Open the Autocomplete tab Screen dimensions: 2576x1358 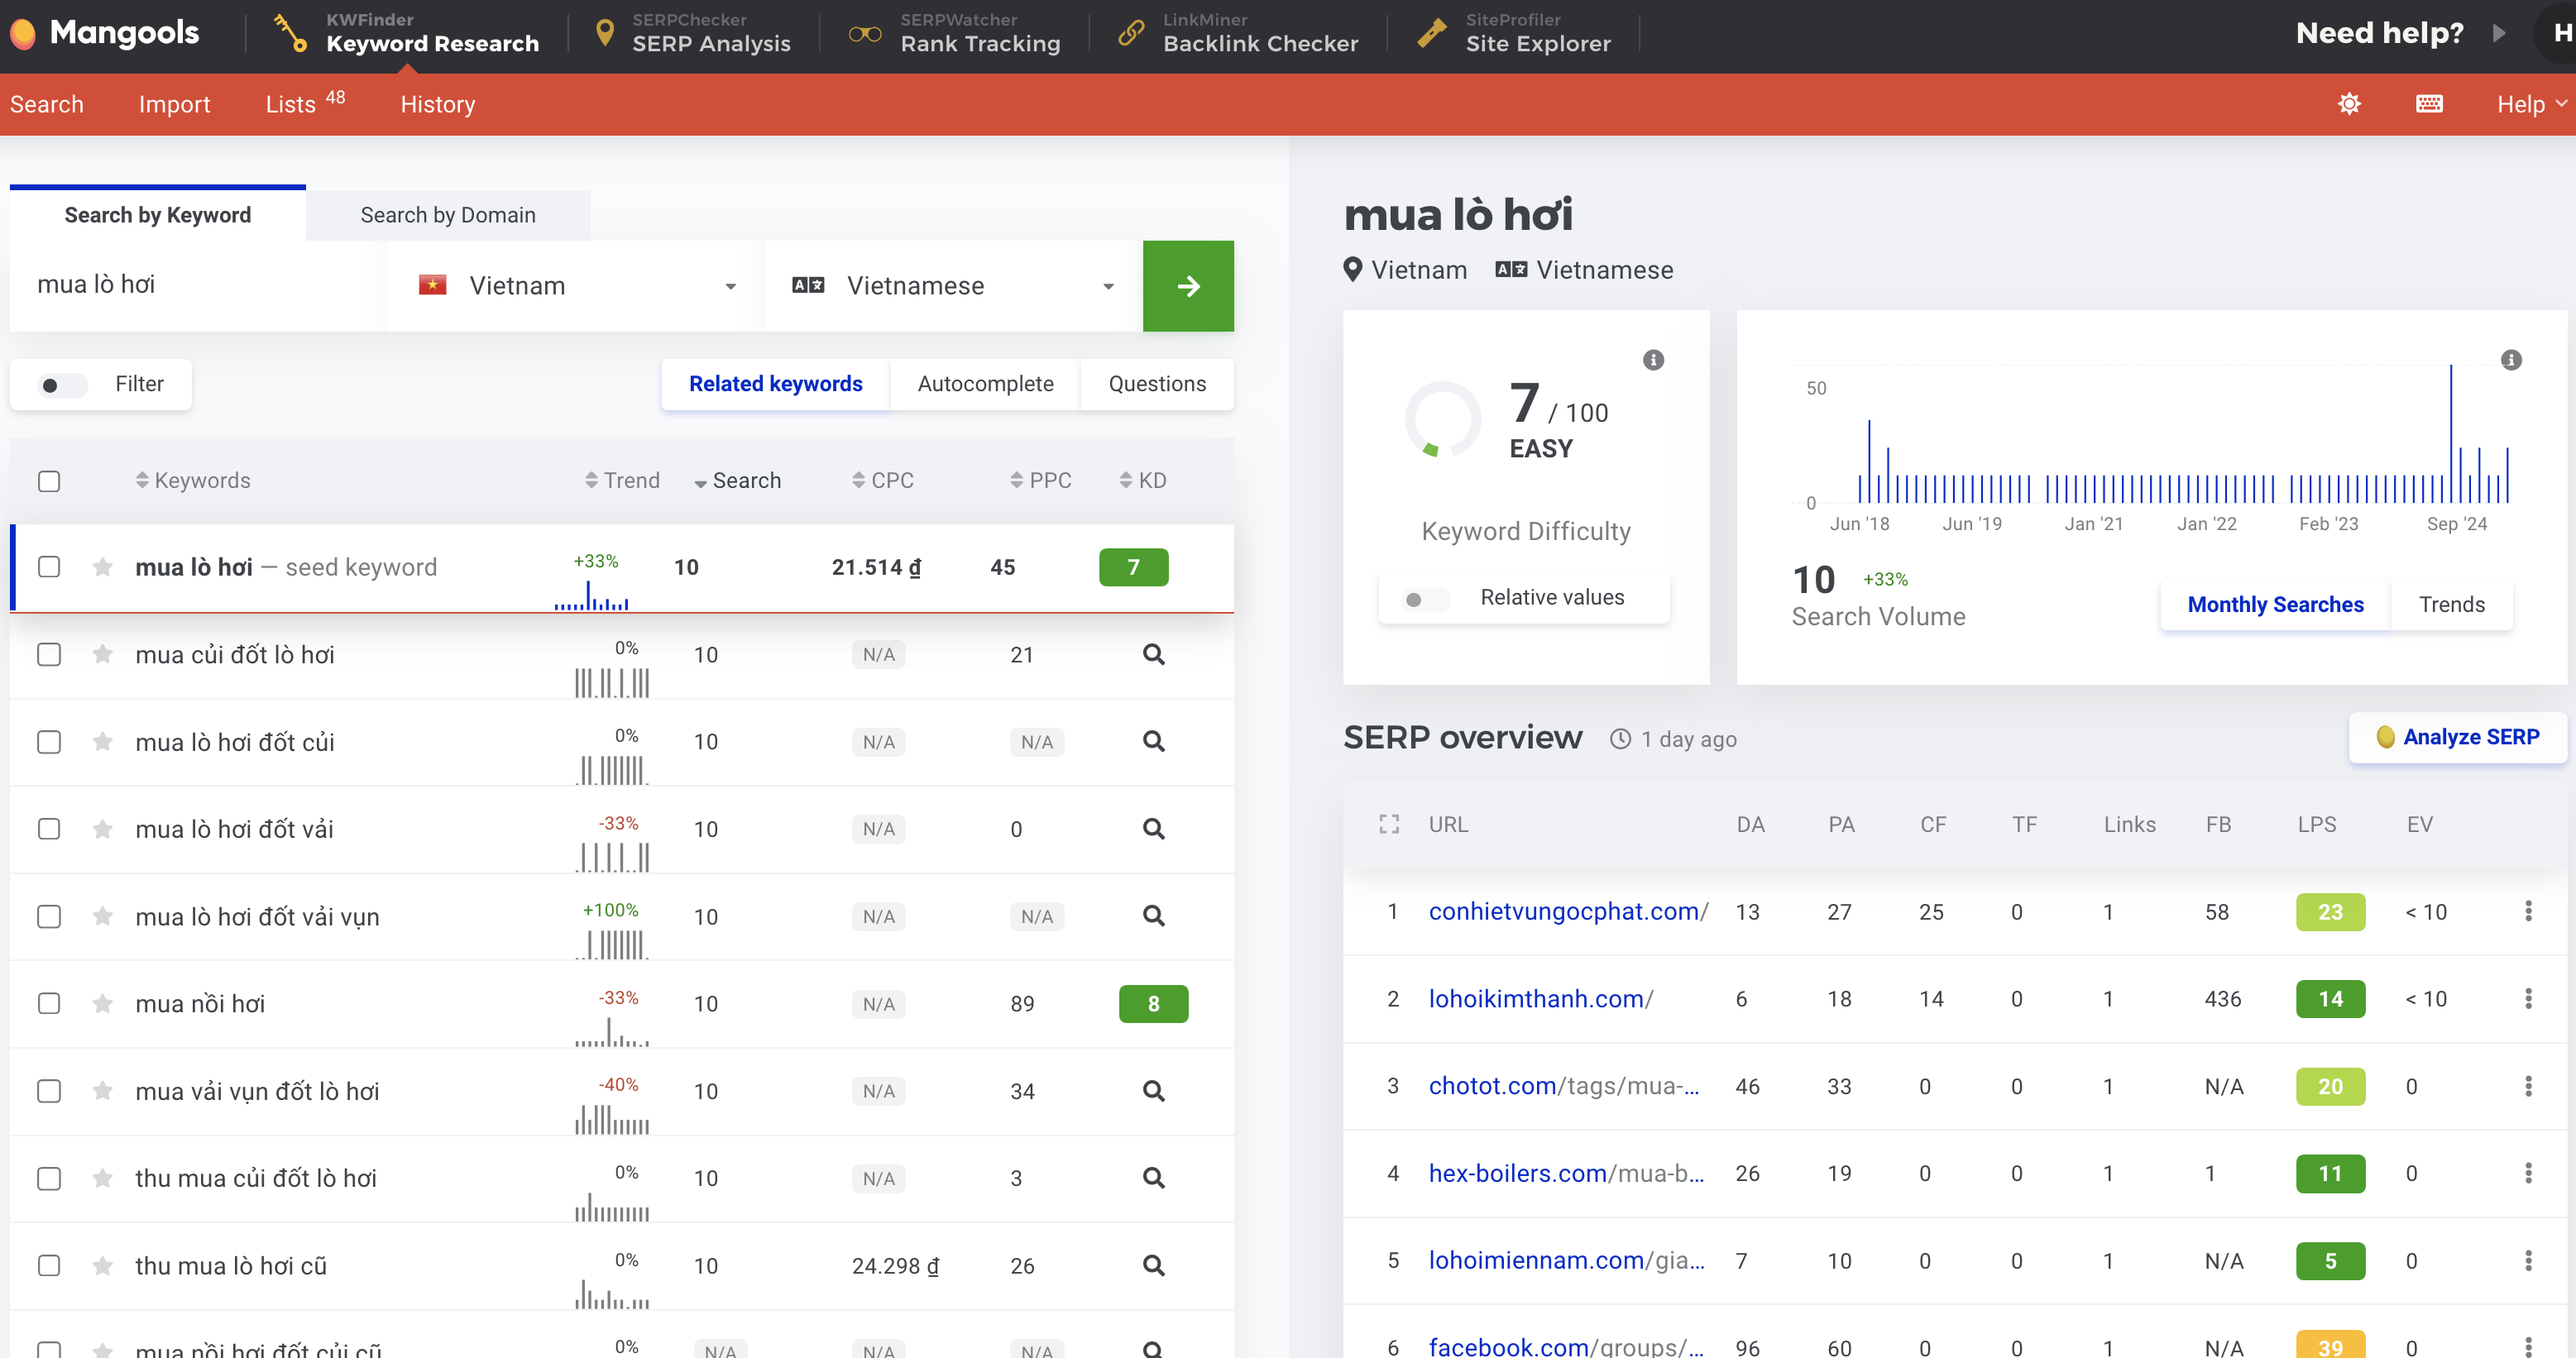(x=985, y=384)
